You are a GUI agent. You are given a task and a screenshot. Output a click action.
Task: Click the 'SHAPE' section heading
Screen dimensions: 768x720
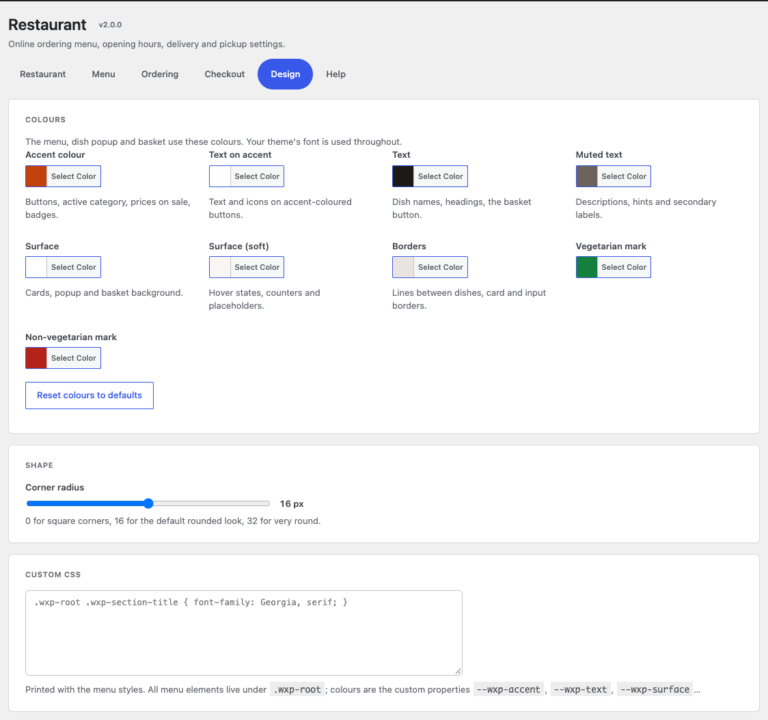pos(39,465)
